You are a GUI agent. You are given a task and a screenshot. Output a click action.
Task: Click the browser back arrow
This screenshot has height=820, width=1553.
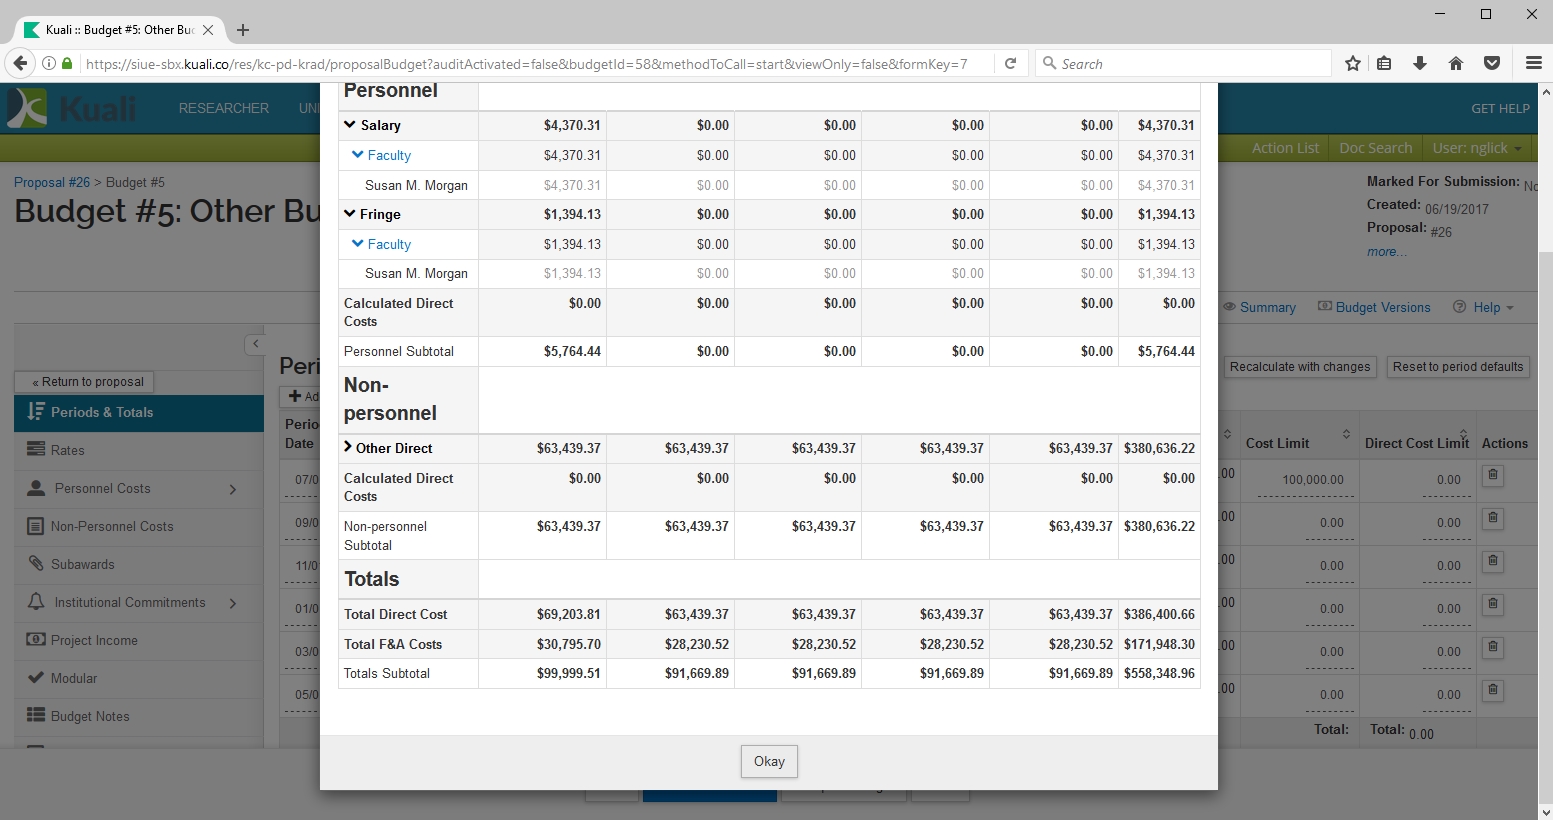click(x=20, y=63)
